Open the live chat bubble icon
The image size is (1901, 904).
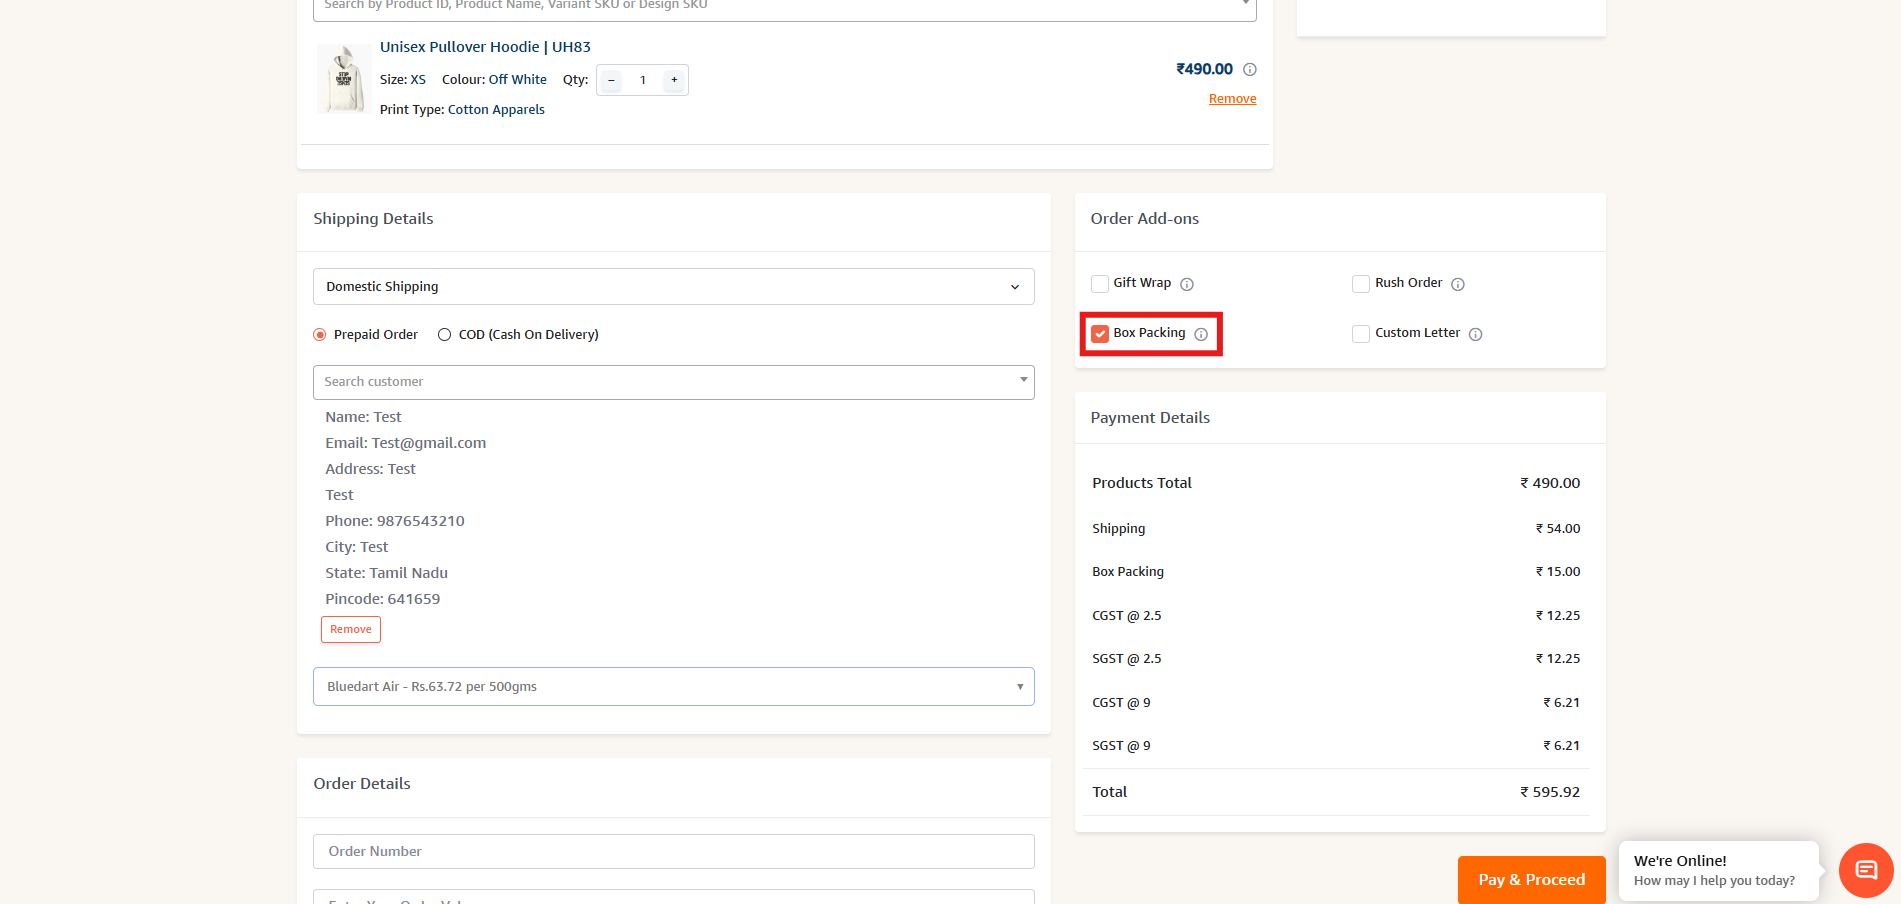pyautogui.click(x=1865, y=869)
